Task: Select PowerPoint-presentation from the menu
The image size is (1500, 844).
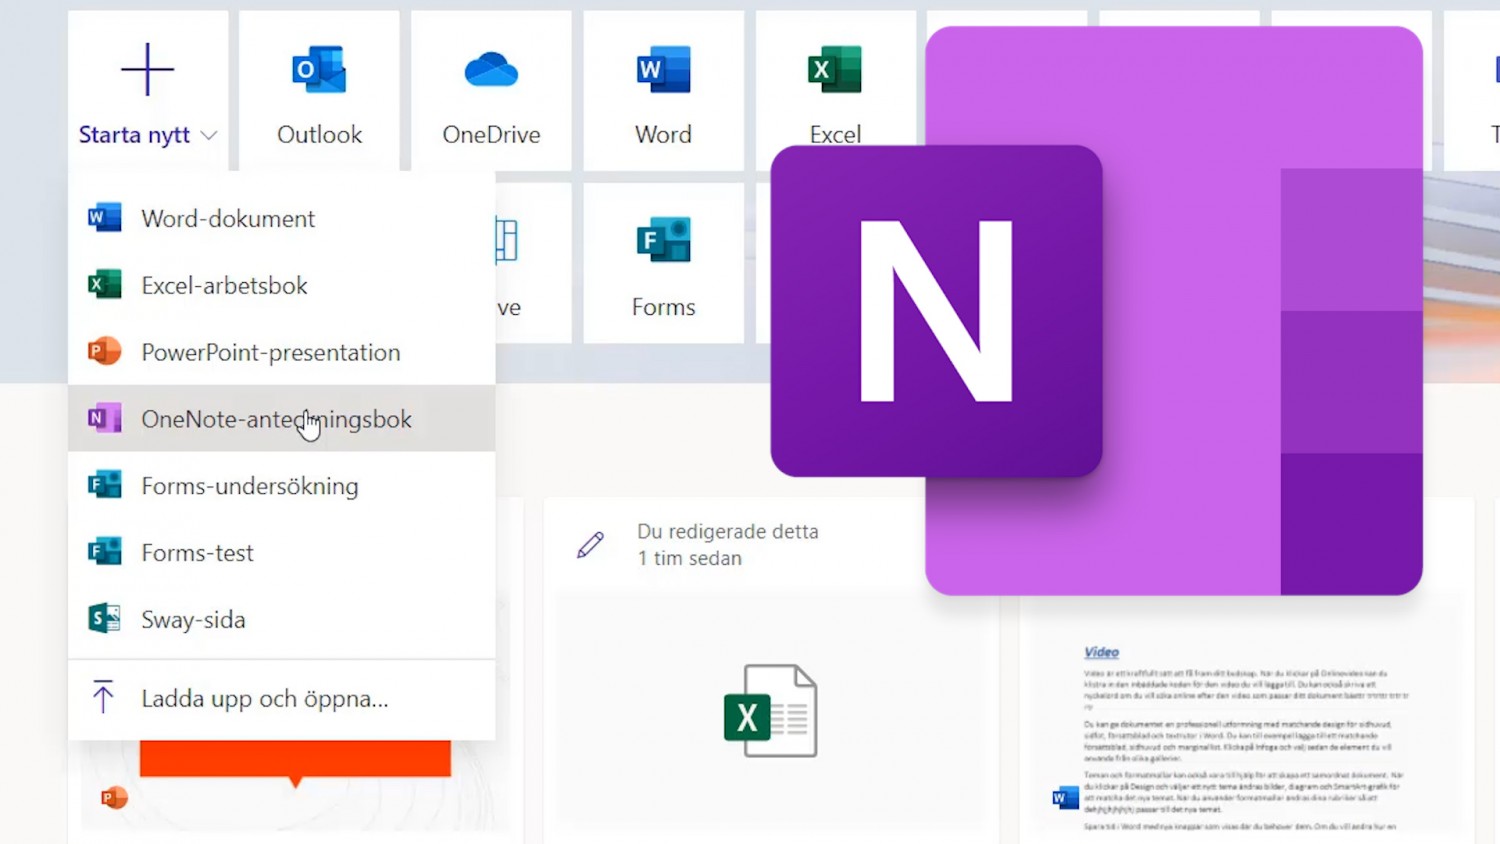Action: pyautogui.click(x=270, y=352)
